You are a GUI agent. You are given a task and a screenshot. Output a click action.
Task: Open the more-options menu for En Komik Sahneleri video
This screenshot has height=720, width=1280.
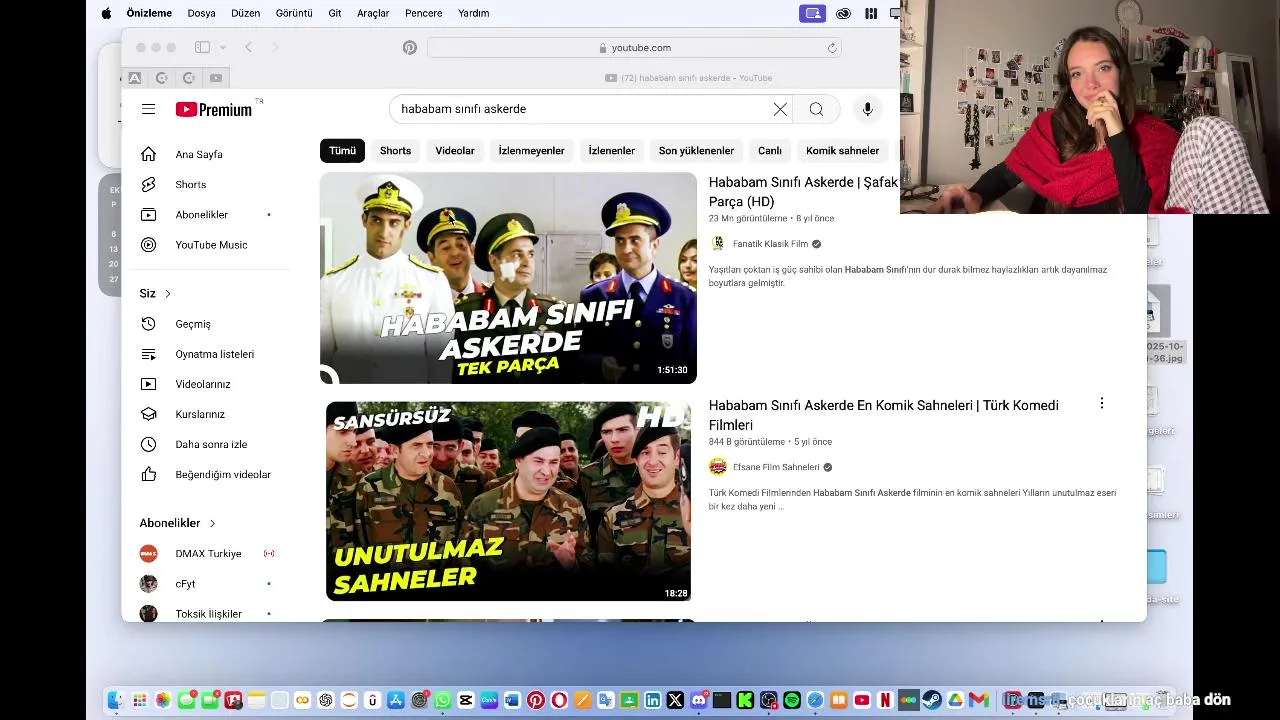(1101, 404)
